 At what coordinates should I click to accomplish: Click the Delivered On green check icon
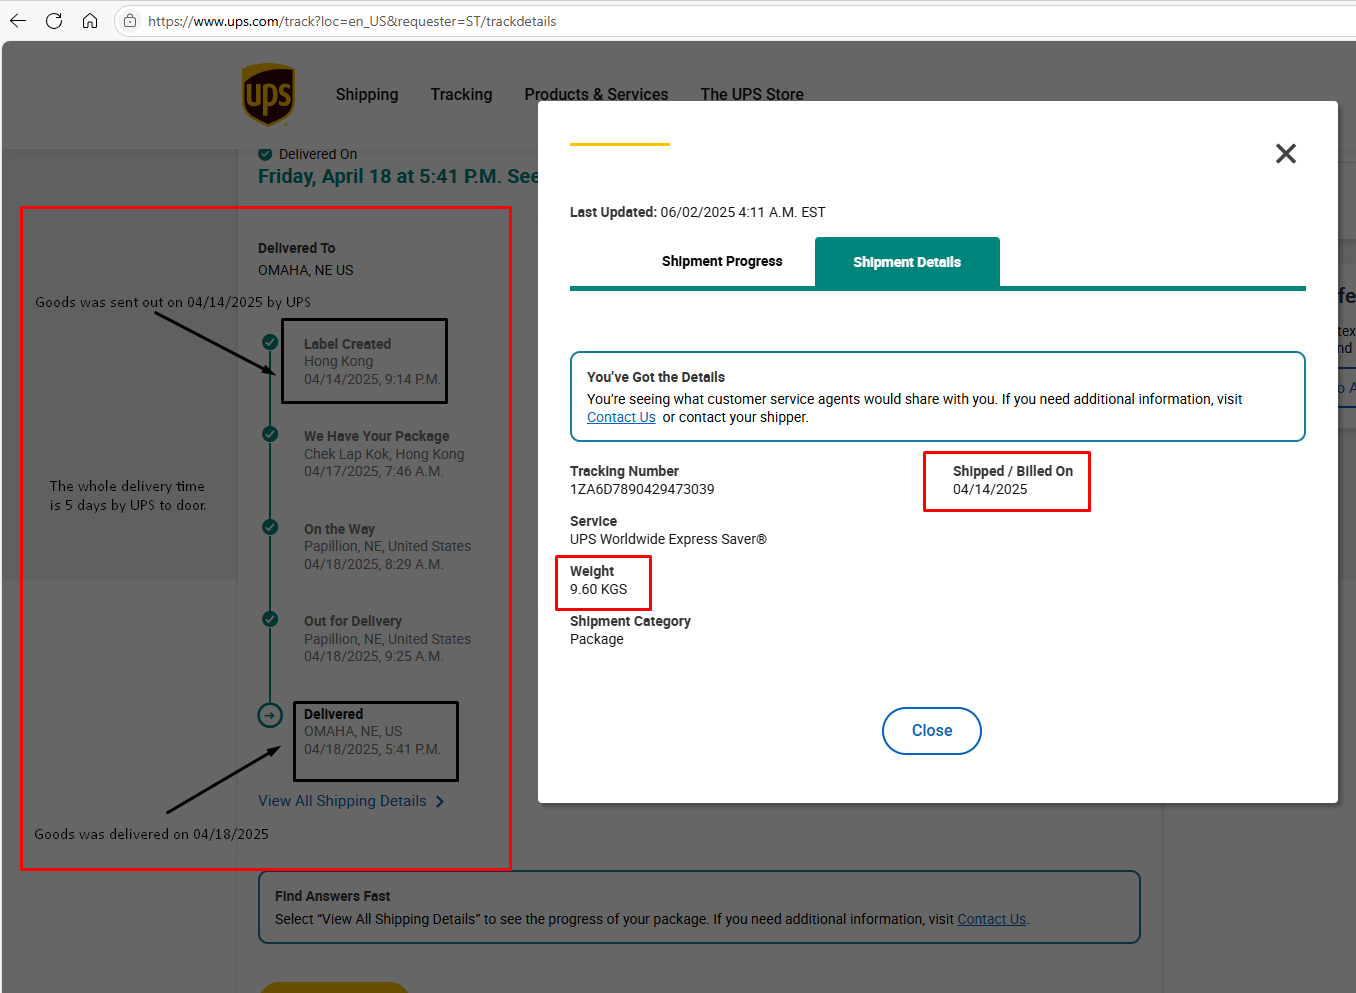265,154
